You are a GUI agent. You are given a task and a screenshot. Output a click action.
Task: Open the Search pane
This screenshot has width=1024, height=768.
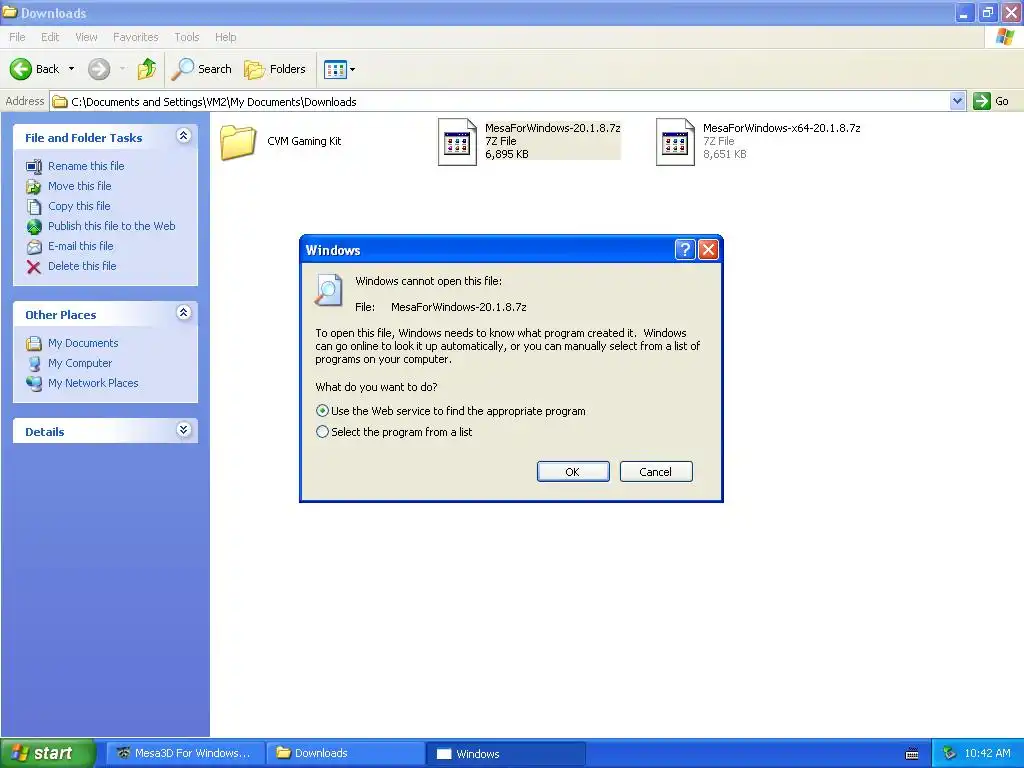pyautogui.click(x=201, y=69)
